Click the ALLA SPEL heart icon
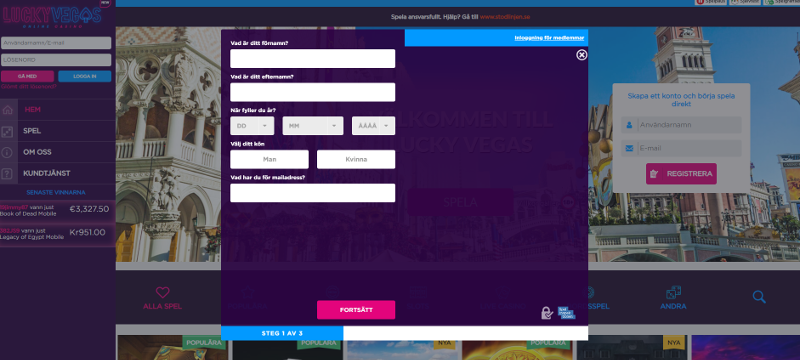 point(162,293)
